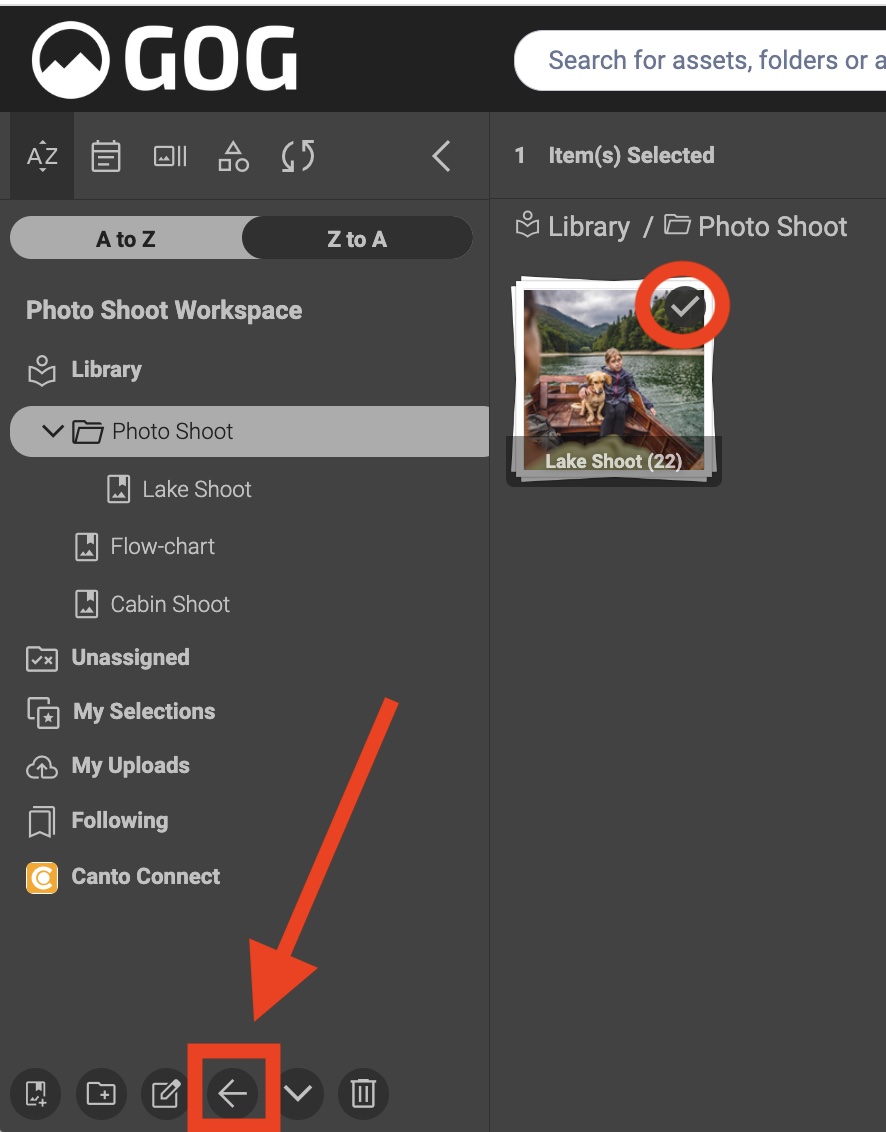Image resolution: width=886 pixels, height=1132 pixels.
Task: Click the Library icon in sidebar
Action: pos(42,370)
